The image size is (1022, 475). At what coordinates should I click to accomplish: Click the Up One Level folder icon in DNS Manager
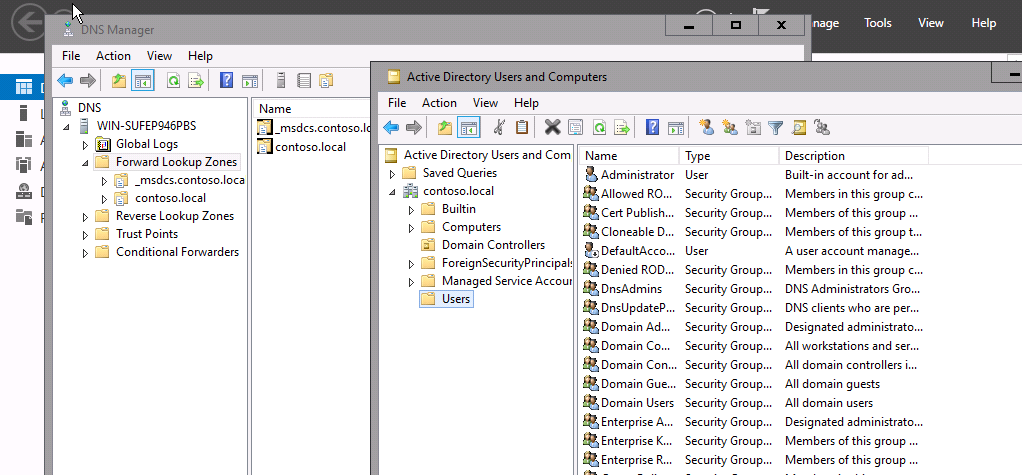point(119,81)
